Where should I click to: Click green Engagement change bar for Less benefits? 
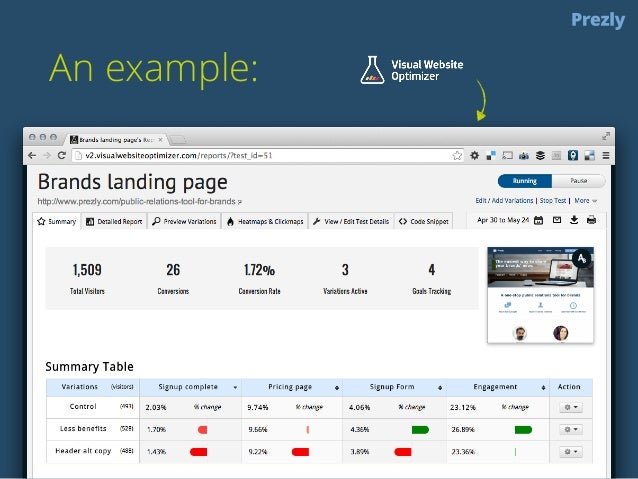point(523,430)
